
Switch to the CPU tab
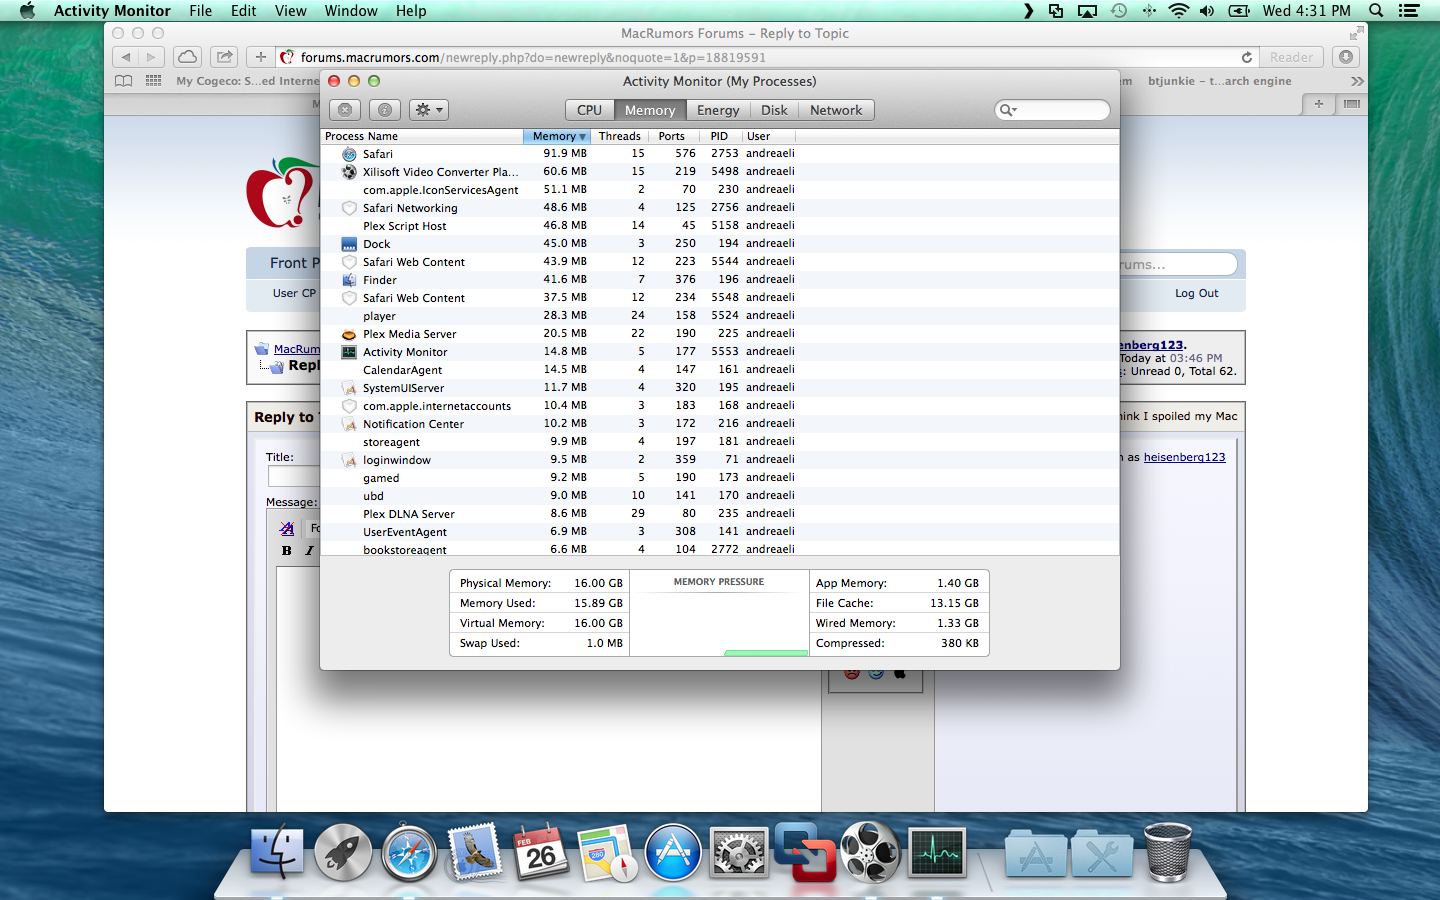pos(589,110)
